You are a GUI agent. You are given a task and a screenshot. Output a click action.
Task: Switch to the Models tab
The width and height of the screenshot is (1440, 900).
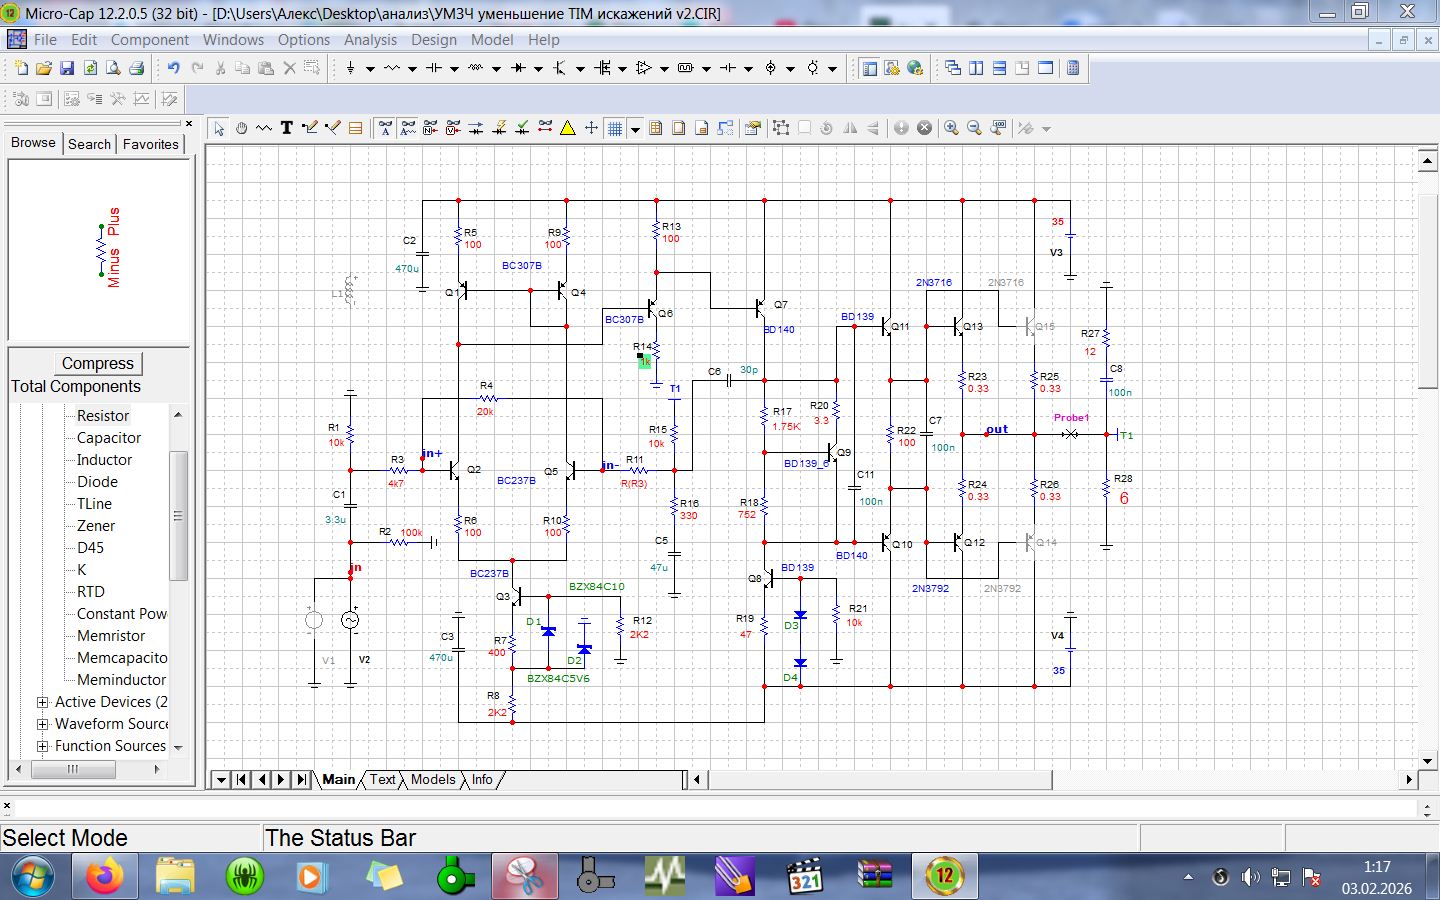[x=432, y=779]
